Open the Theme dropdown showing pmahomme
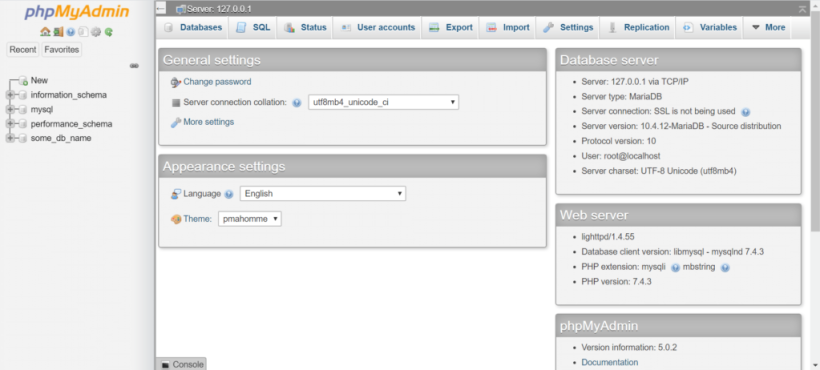This screenshot has height=370, width=820. [x=249, y=219]
